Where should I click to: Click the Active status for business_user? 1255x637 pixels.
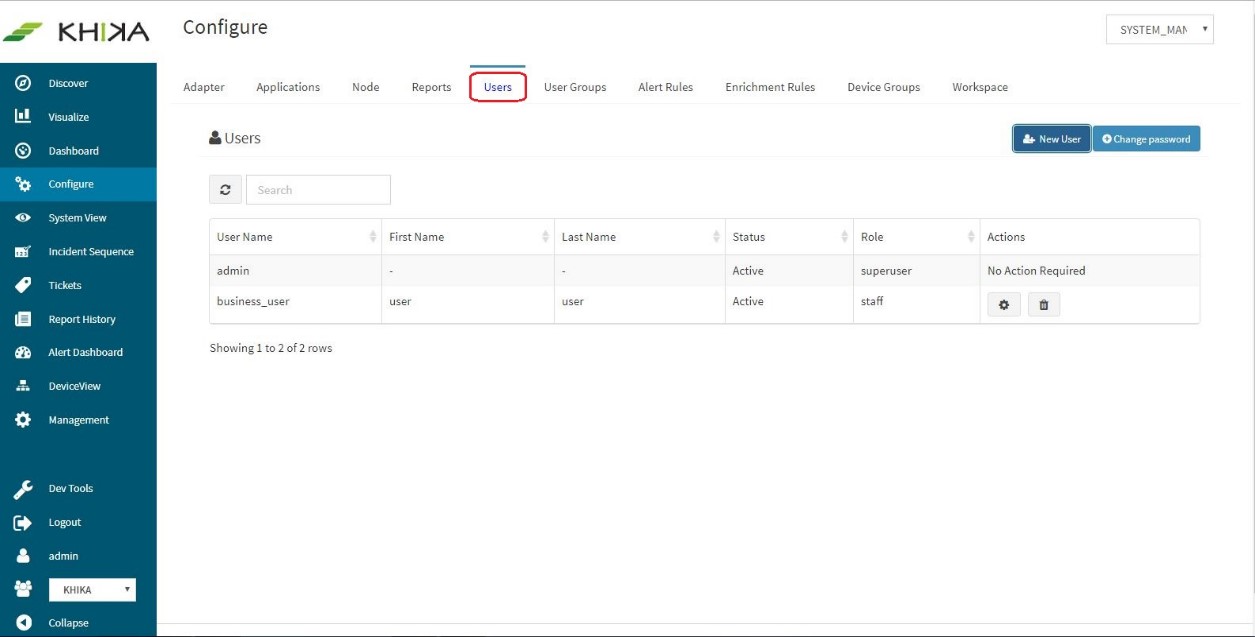click(748, 301)
